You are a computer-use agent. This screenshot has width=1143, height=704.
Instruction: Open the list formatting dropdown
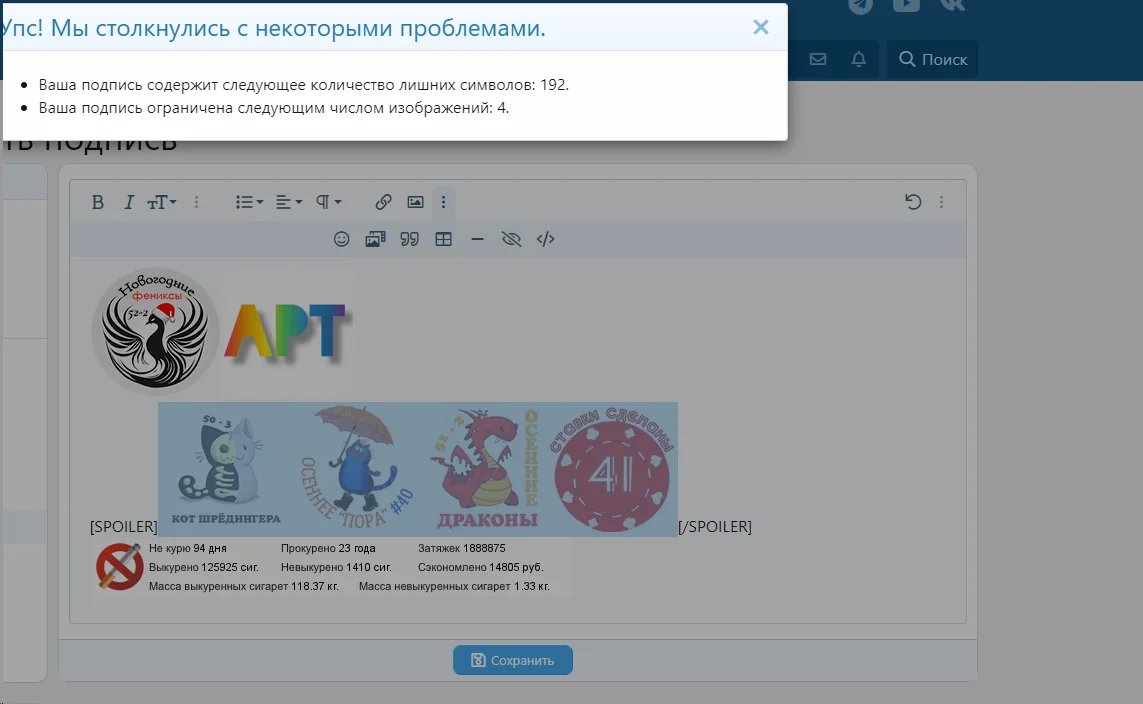click(247, 202)
